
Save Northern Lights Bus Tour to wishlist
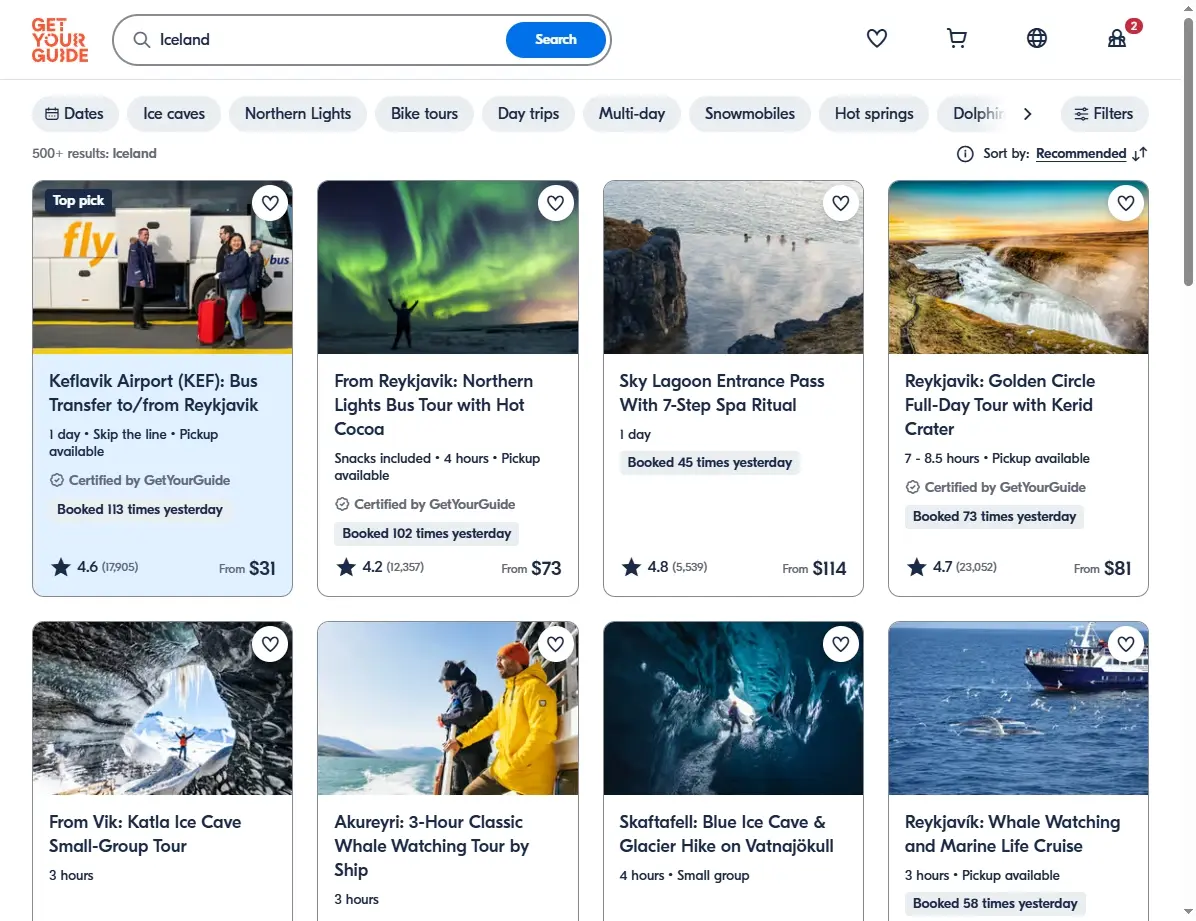555,203
